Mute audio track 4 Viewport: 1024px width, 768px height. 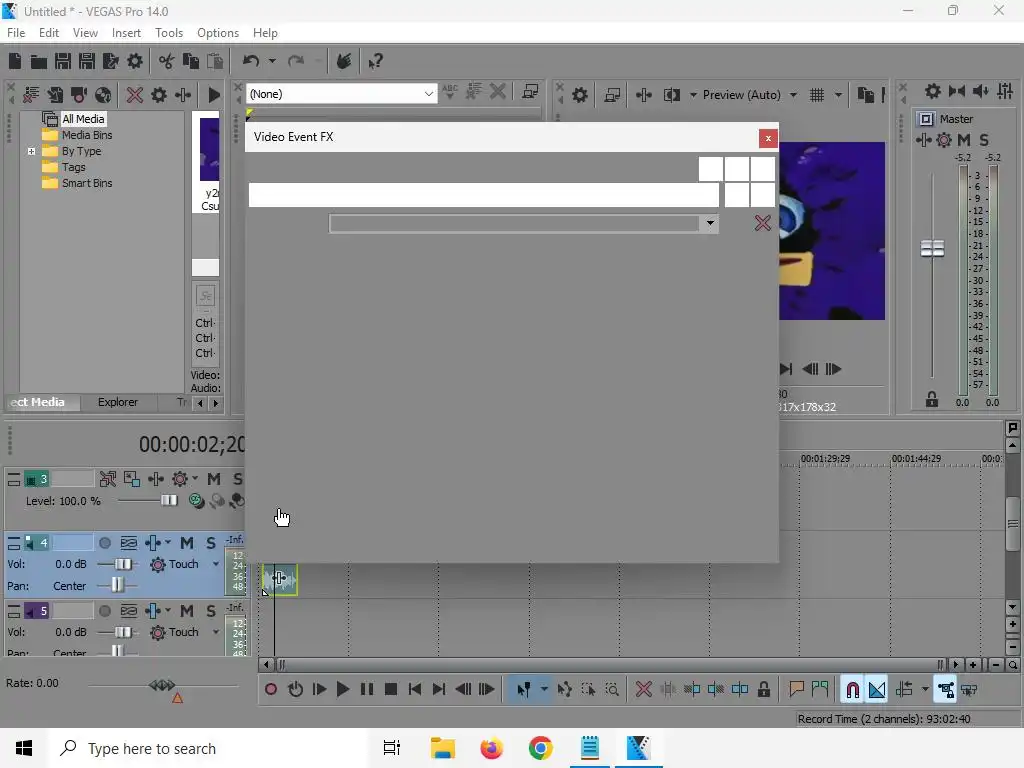[187, 543]
